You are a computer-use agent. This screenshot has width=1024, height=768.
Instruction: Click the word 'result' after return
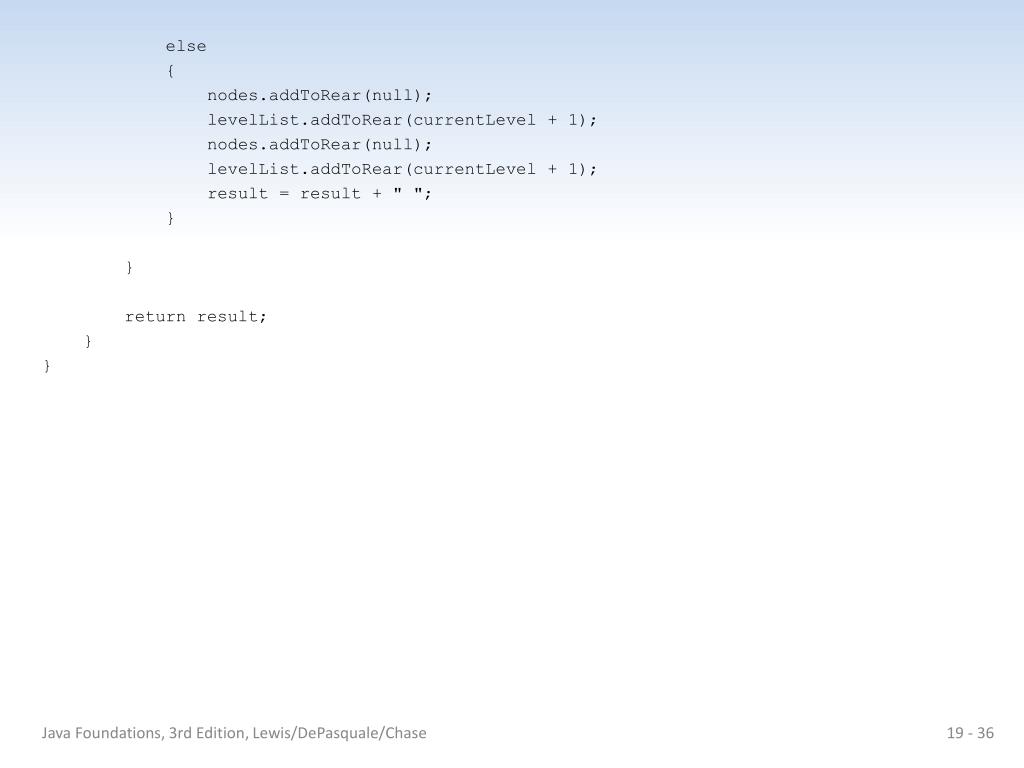(x=227, y=317)
